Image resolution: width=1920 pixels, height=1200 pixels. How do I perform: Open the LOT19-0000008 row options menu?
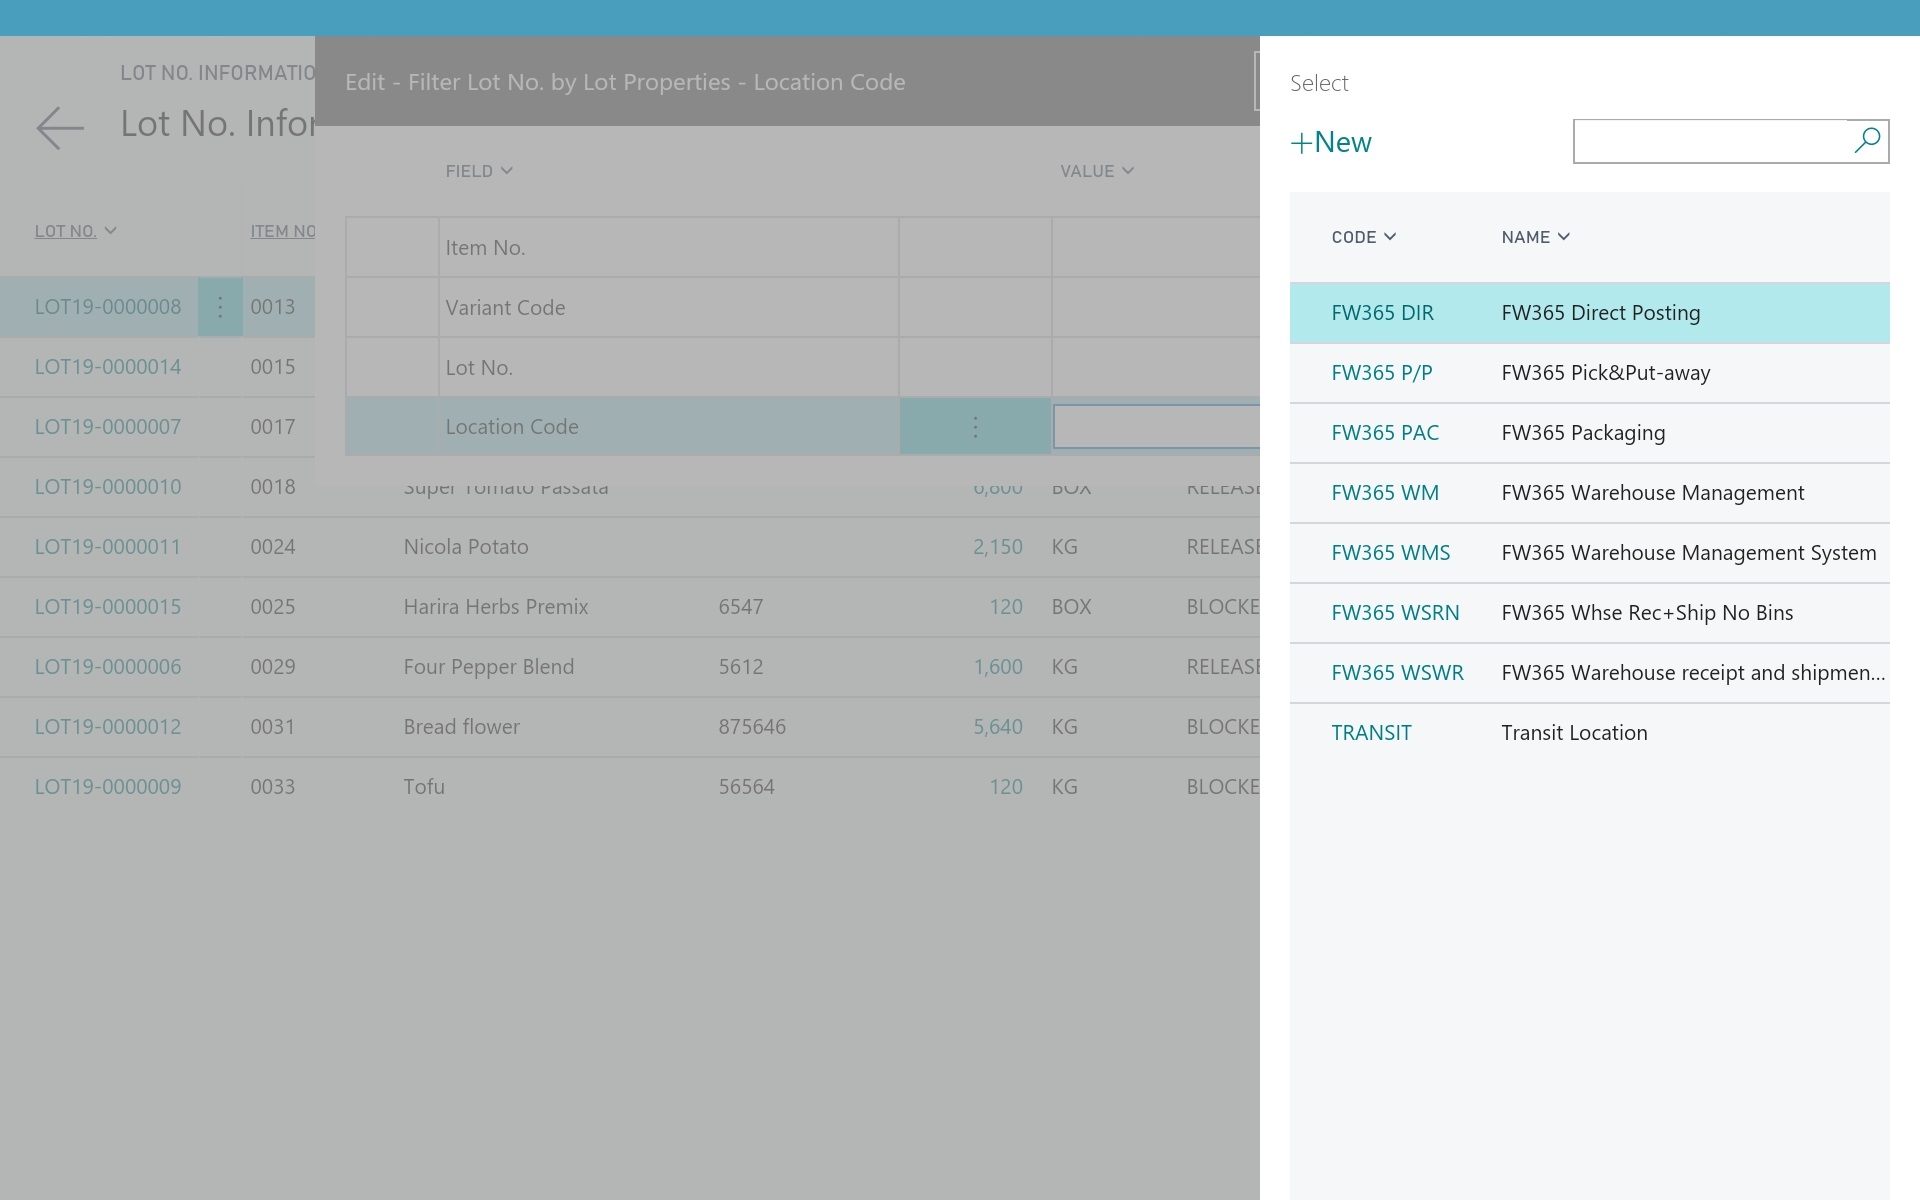(220, 307)
